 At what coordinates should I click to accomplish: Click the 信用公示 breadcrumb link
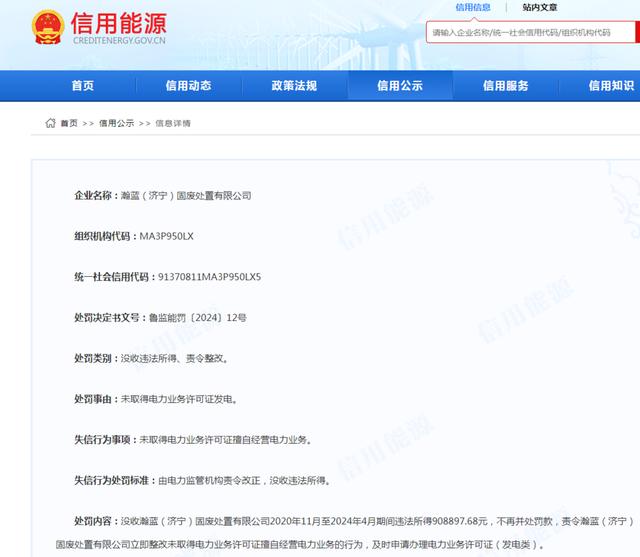(116, 123)
